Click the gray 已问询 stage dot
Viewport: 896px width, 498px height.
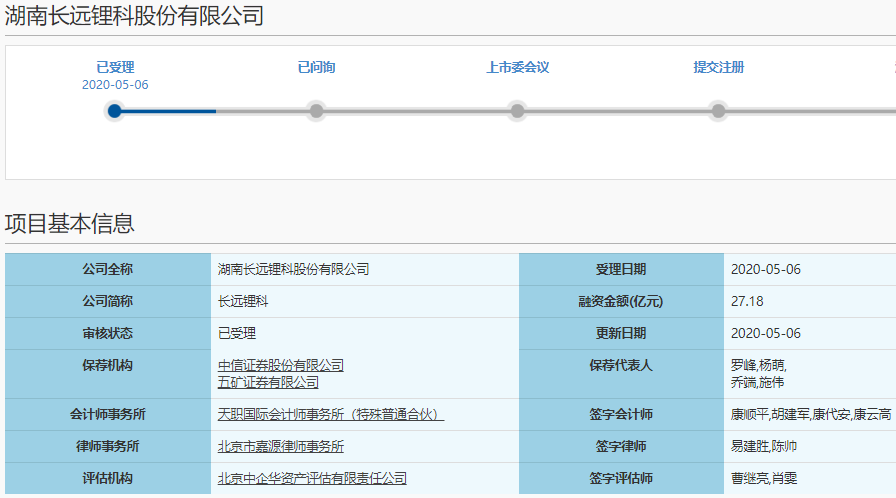coord(316,111)
